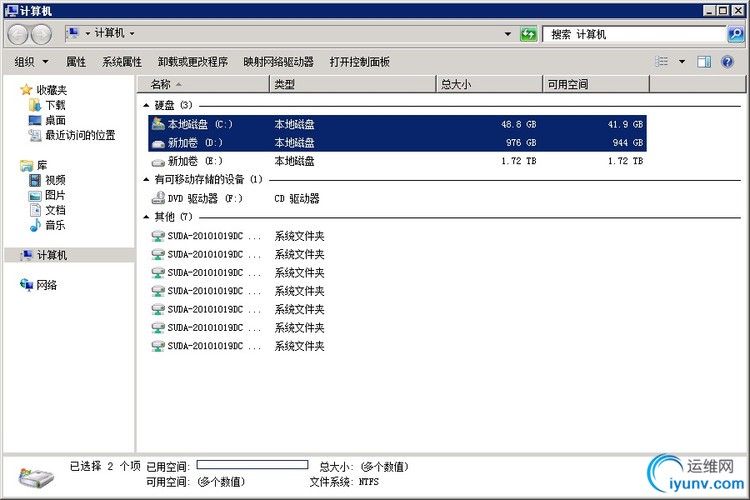The height and width of the screenshot is (500, 750).
Task: Collapse the 其他 (7) group
Action: click(146, 217)
